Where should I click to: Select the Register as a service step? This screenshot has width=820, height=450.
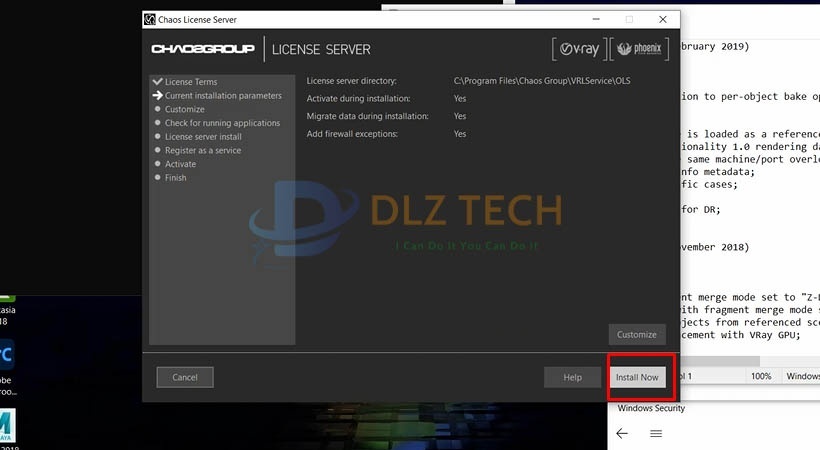[x=202, y=151]
